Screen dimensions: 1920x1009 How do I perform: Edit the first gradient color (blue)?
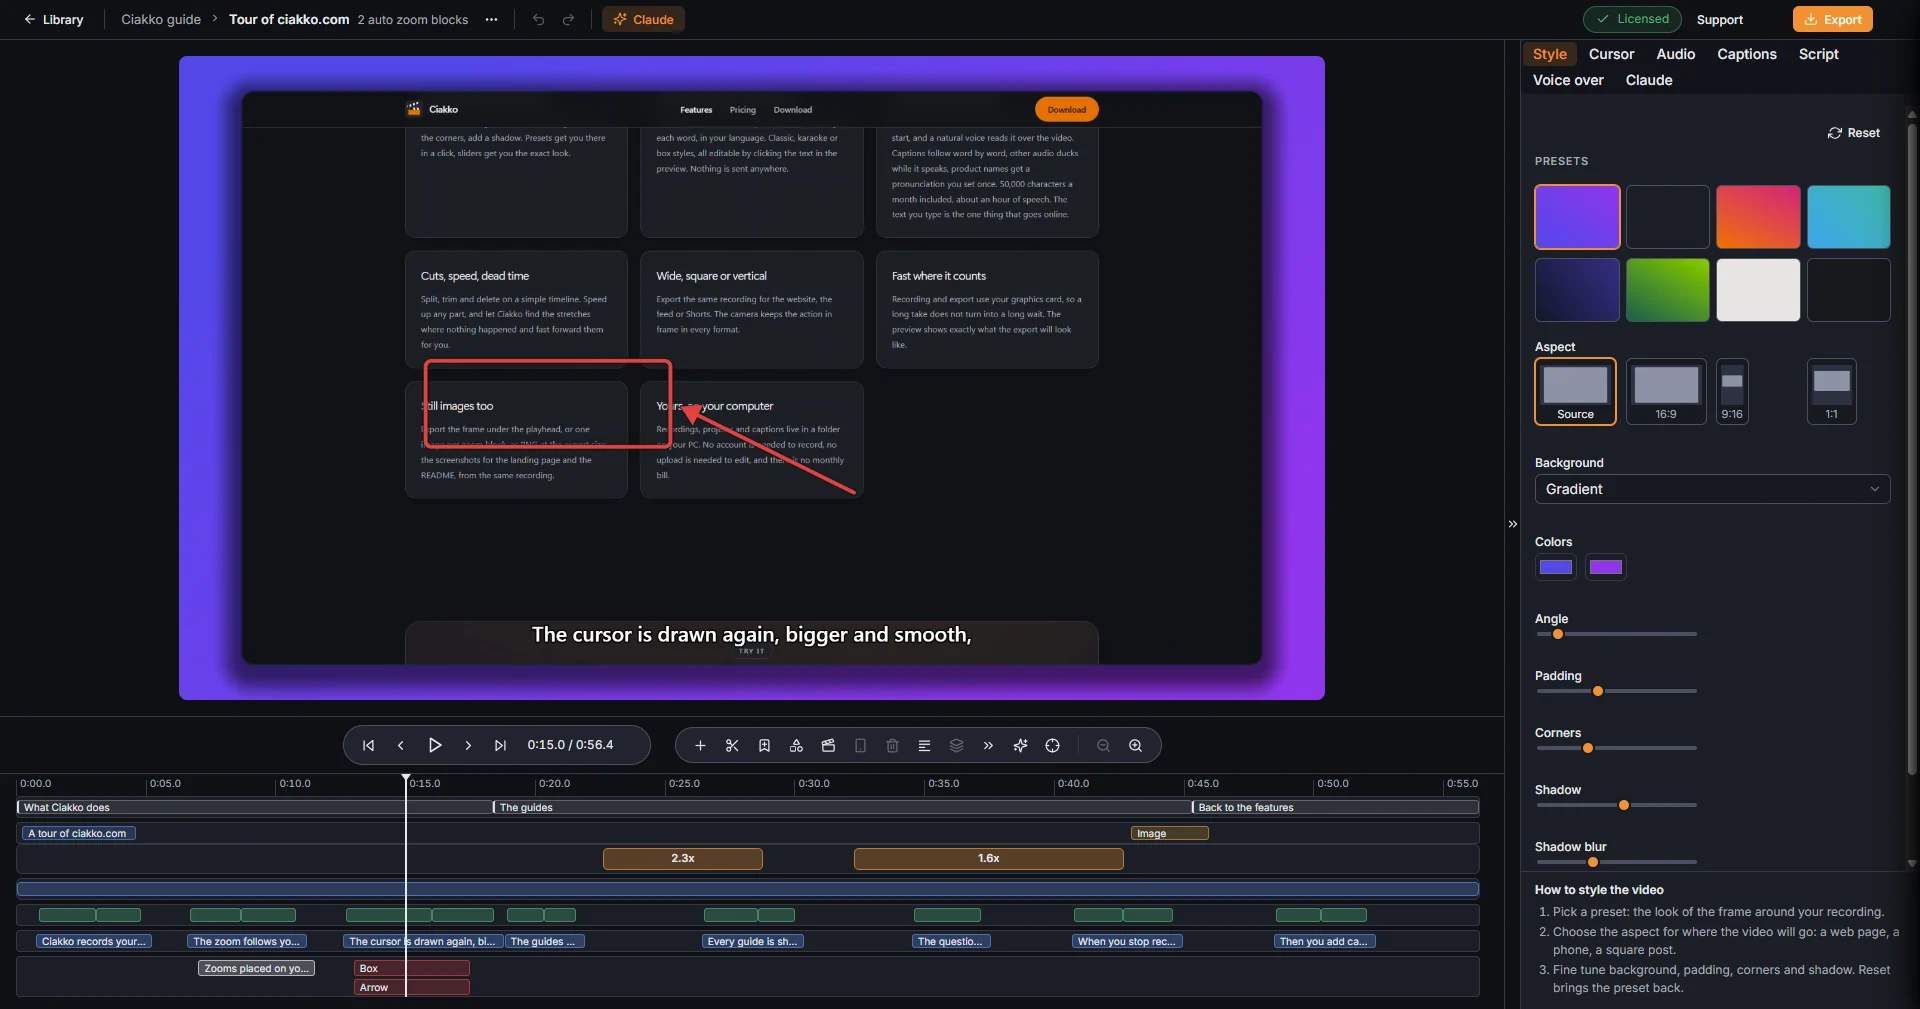(x=1555, y=567)
